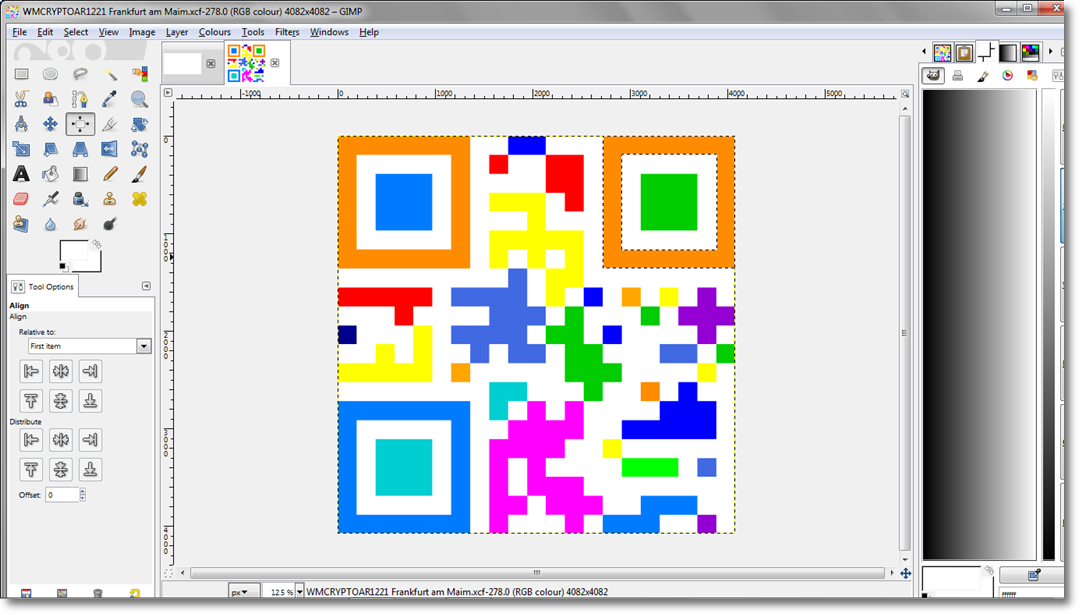Pick the Select by Colour tool
1080x615 pixels.
(x=139, y=74)
